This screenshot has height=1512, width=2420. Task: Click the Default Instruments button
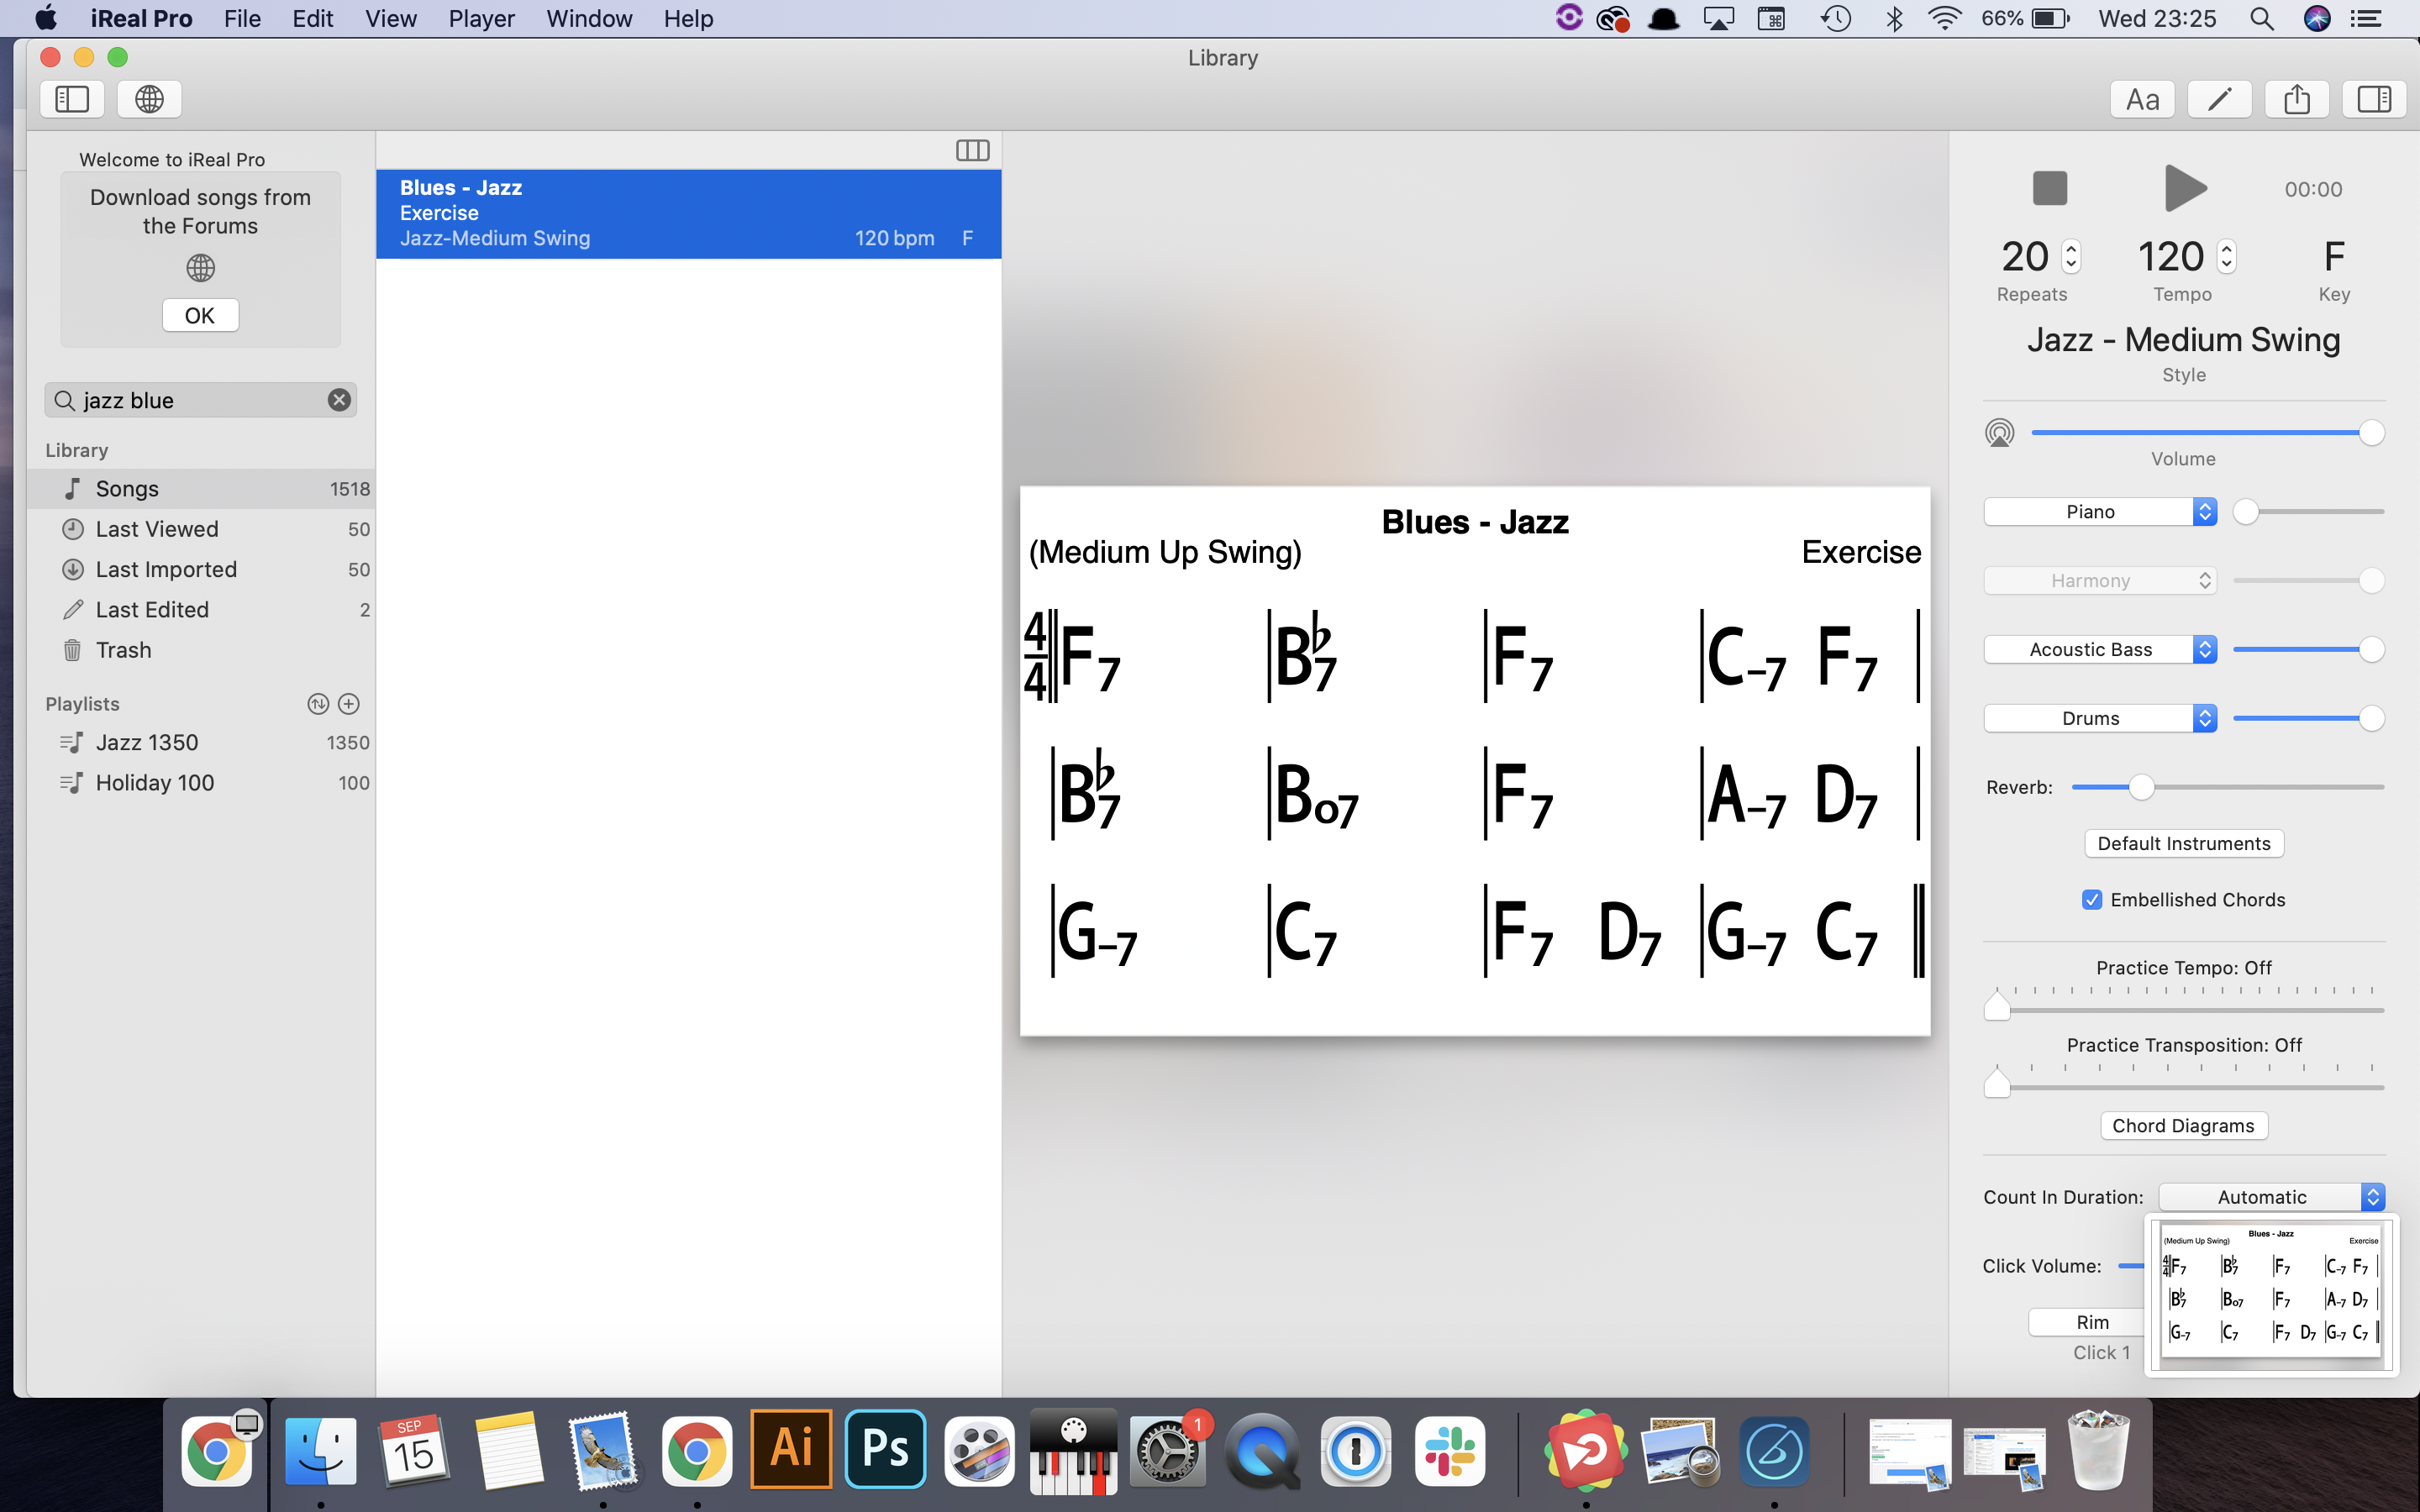point(2184,844)
